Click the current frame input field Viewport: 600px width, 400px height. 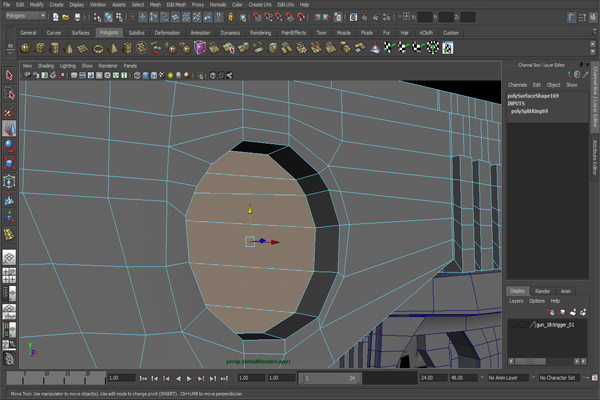point(122,378)
